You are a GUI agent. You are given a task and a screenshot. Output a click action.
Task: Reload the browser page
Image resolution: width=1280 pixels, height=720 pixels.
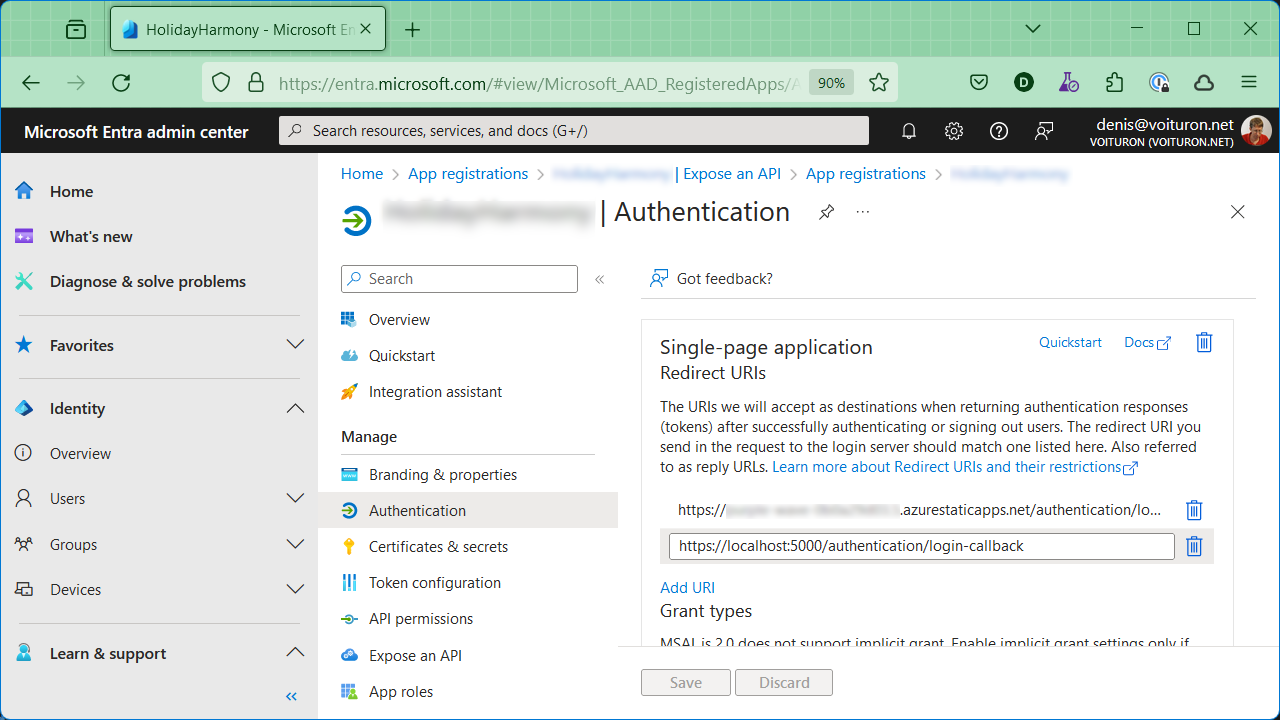(121, 83)
